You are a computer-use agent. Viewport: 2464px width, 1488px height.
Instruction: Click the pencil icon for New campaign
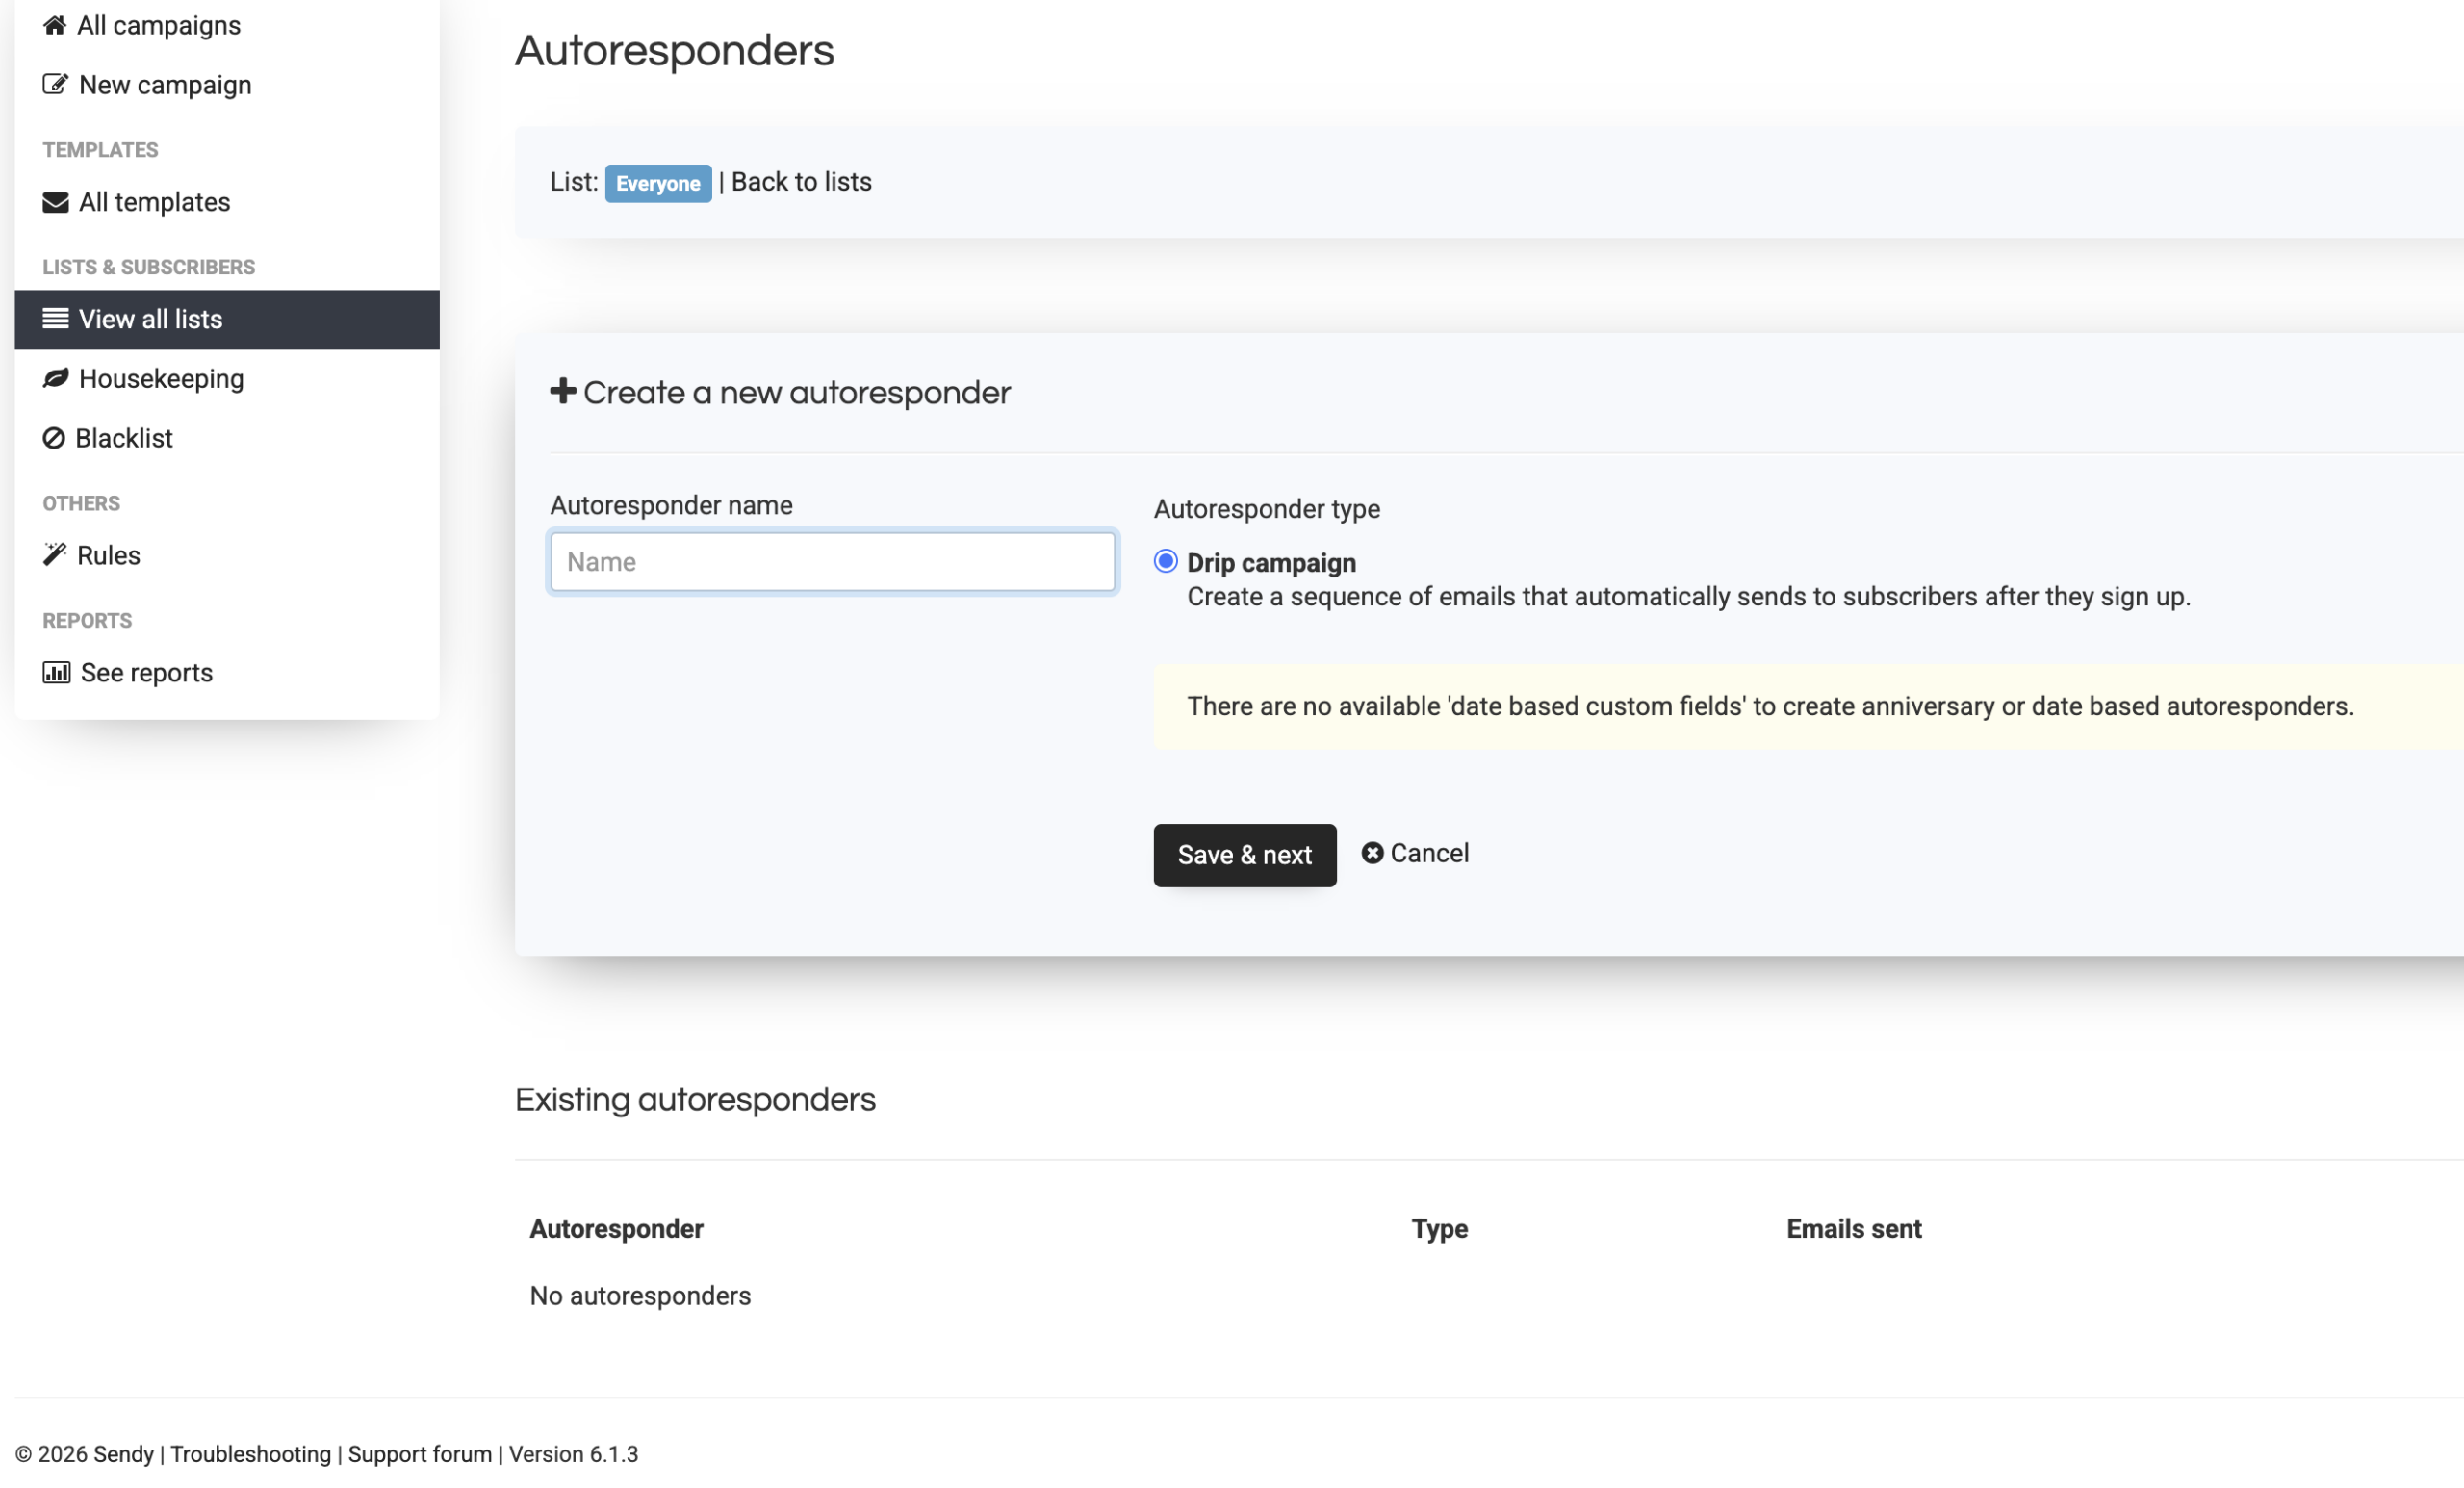(x=55, y=84)
